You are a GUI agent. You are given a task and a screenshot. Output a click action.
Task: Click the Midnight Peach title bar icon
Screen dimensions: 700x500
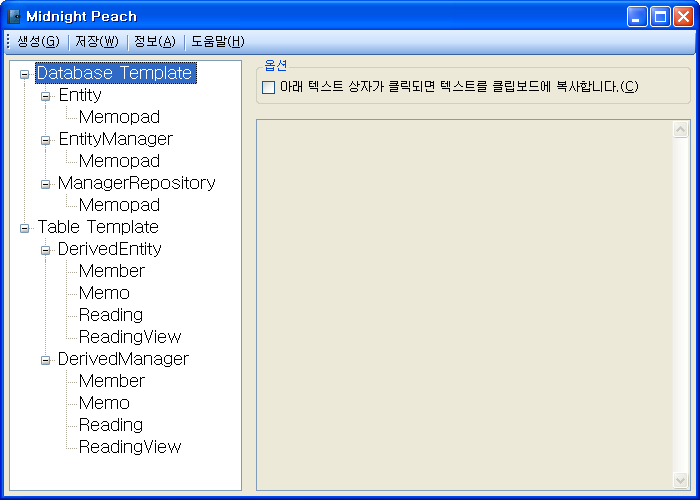click(14, 17)
